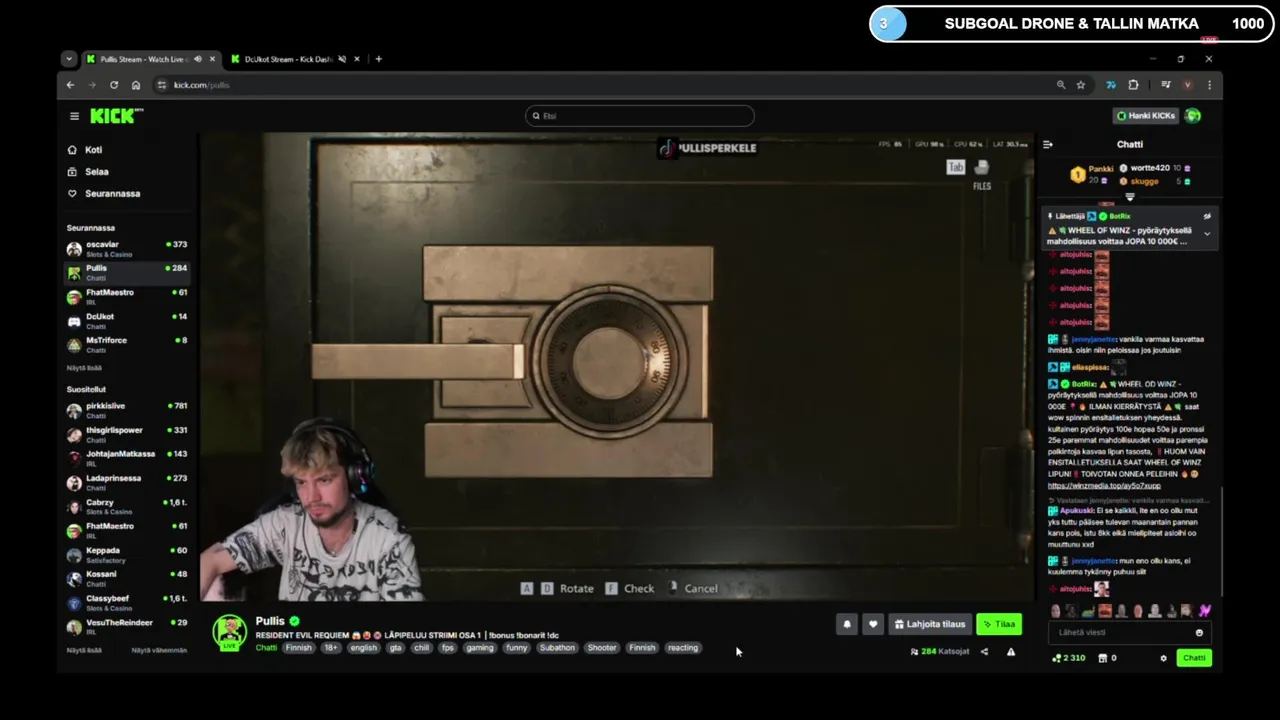1280x720 pixels.
Task: Open Ladaprinsessa recommended channel
Action: pyautogui.click(x=127, y=482)
